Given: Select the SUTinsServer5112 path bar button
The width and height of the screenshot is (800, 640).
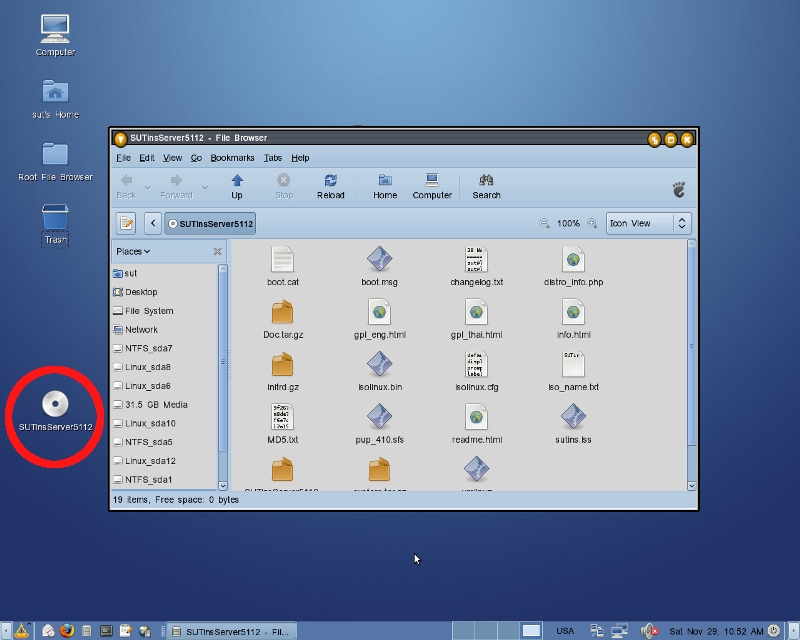Looking at the screenshot, I should pyautogui.click(x=210, y=224).
